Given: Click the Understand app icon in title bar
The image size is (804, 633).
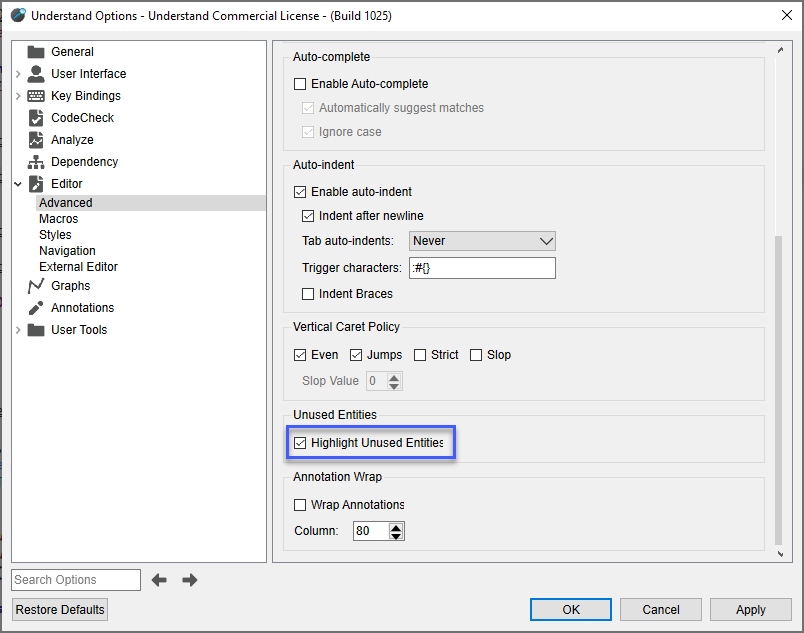Looking at the screenshot, I should click(x=18, y=15).
